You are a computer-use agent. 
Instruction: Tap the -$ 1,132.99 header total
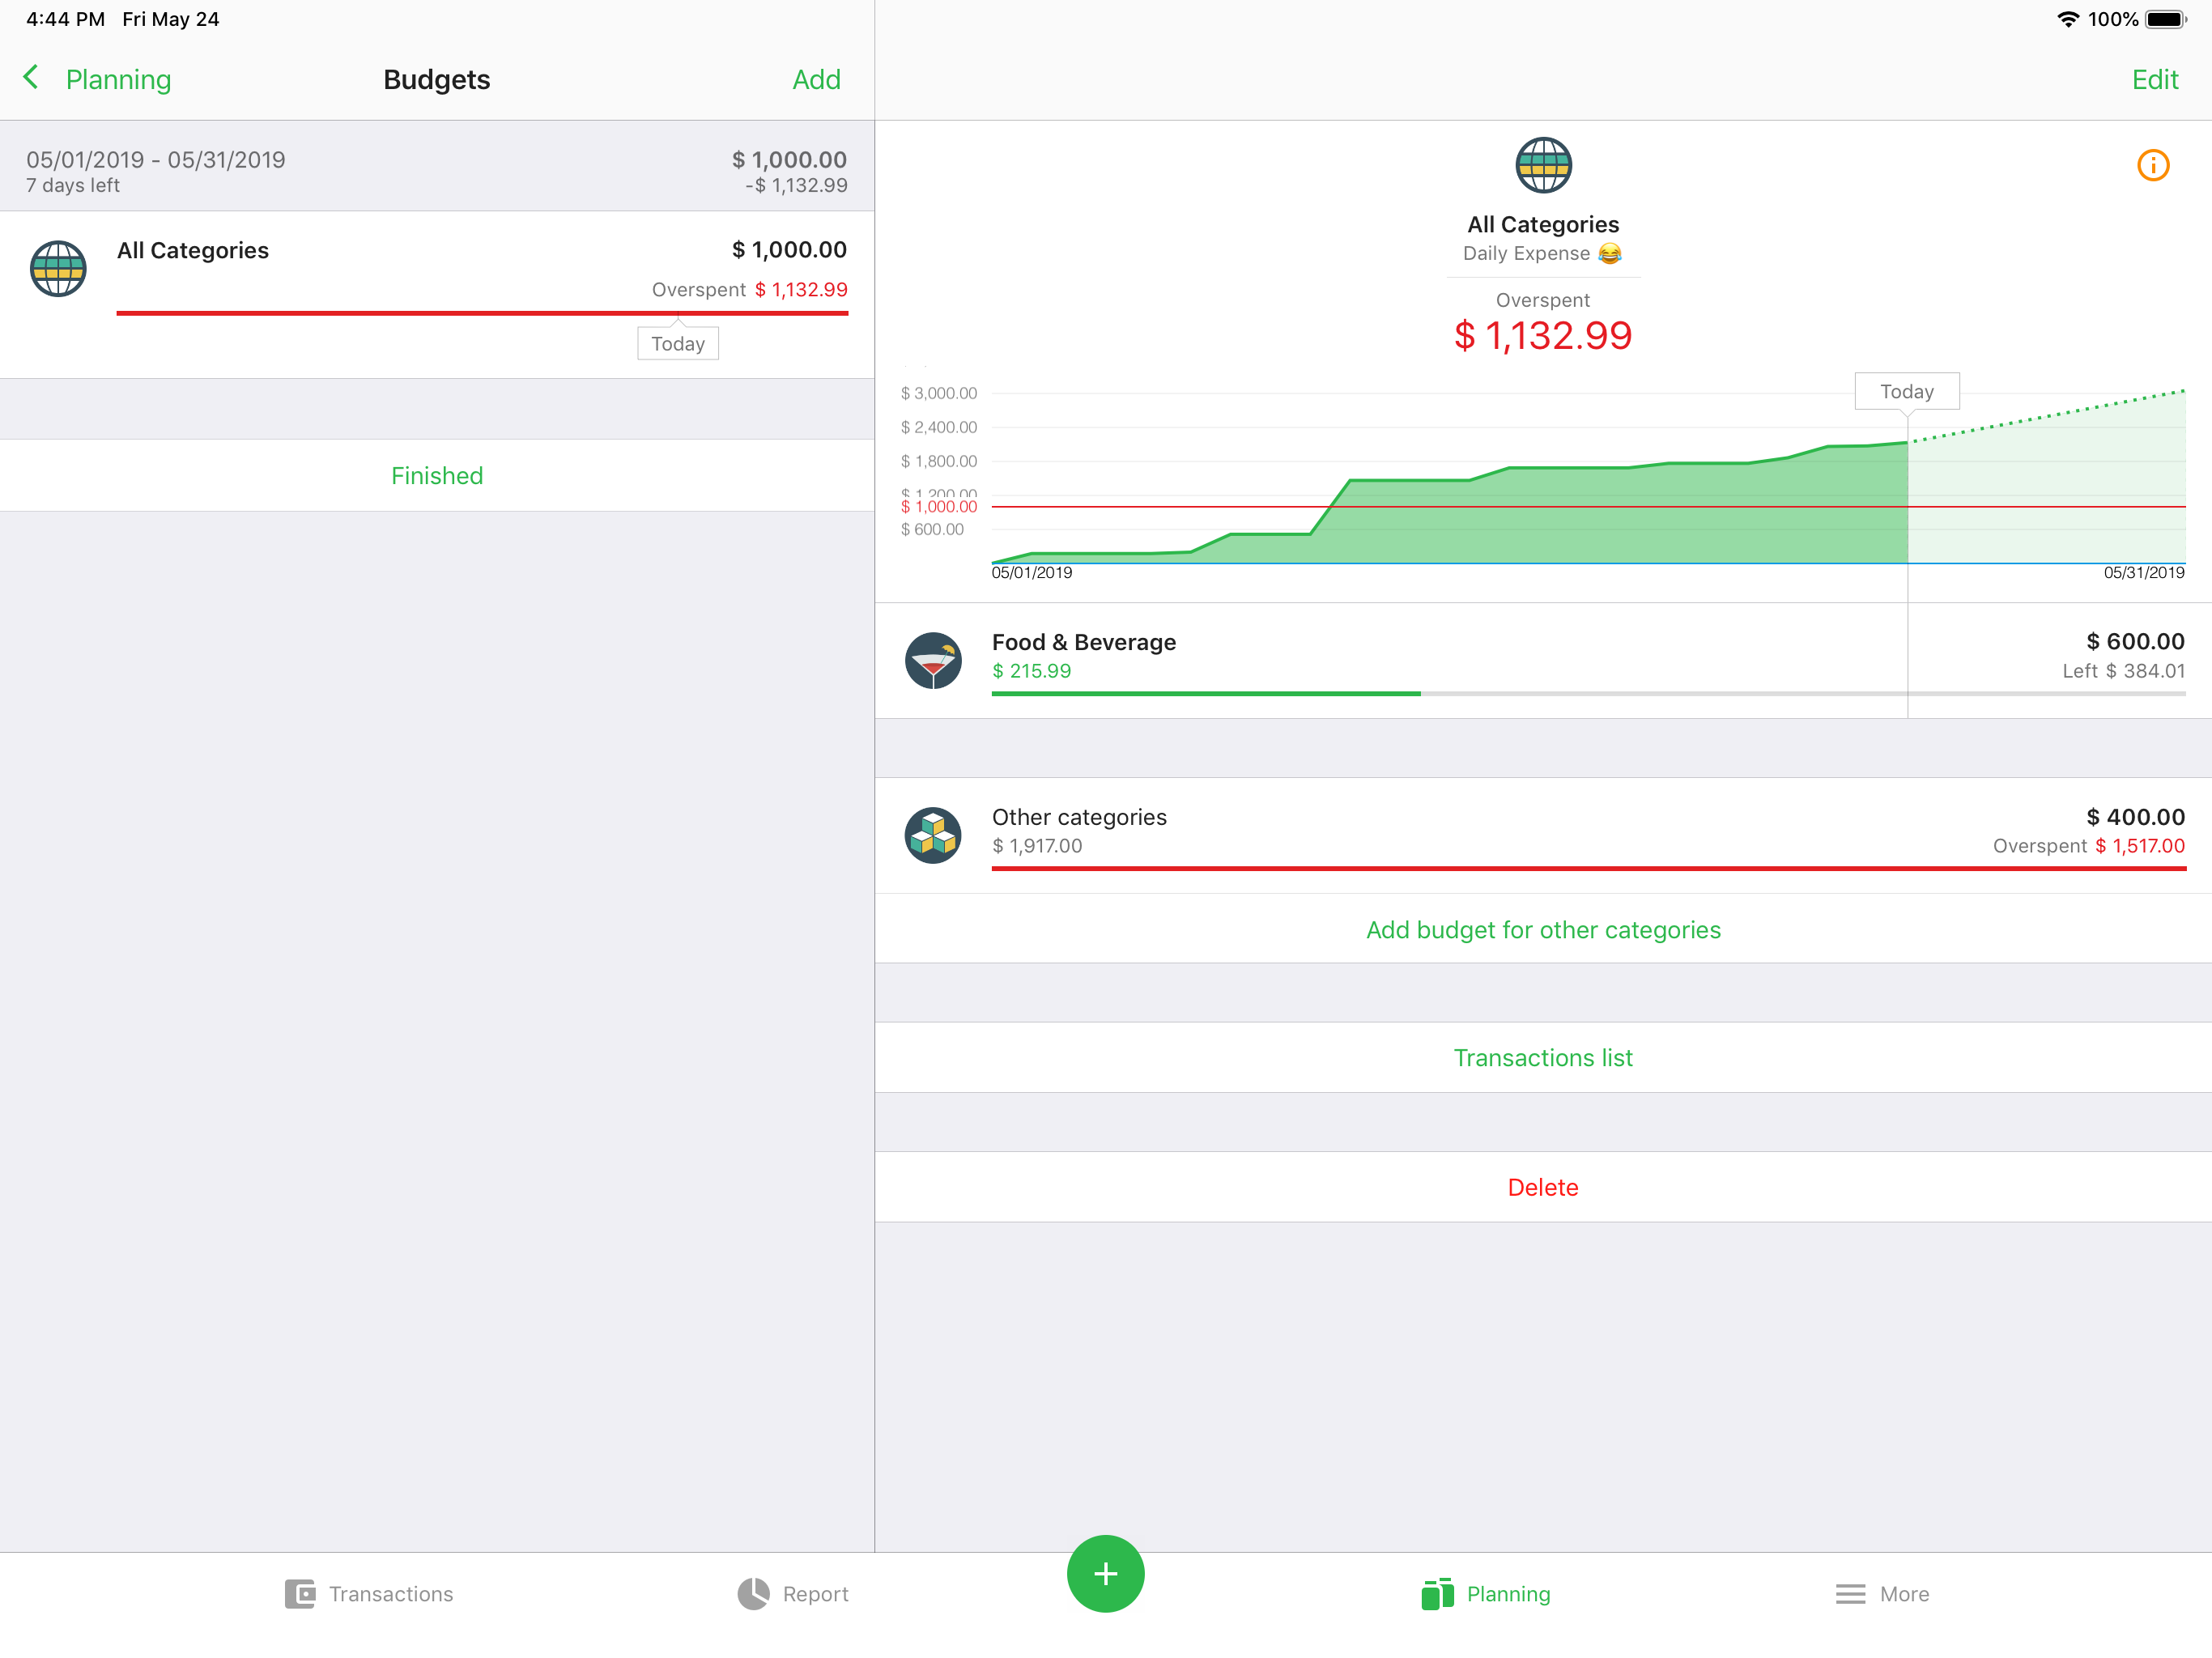pyautogui.click(x=796, y=185)
